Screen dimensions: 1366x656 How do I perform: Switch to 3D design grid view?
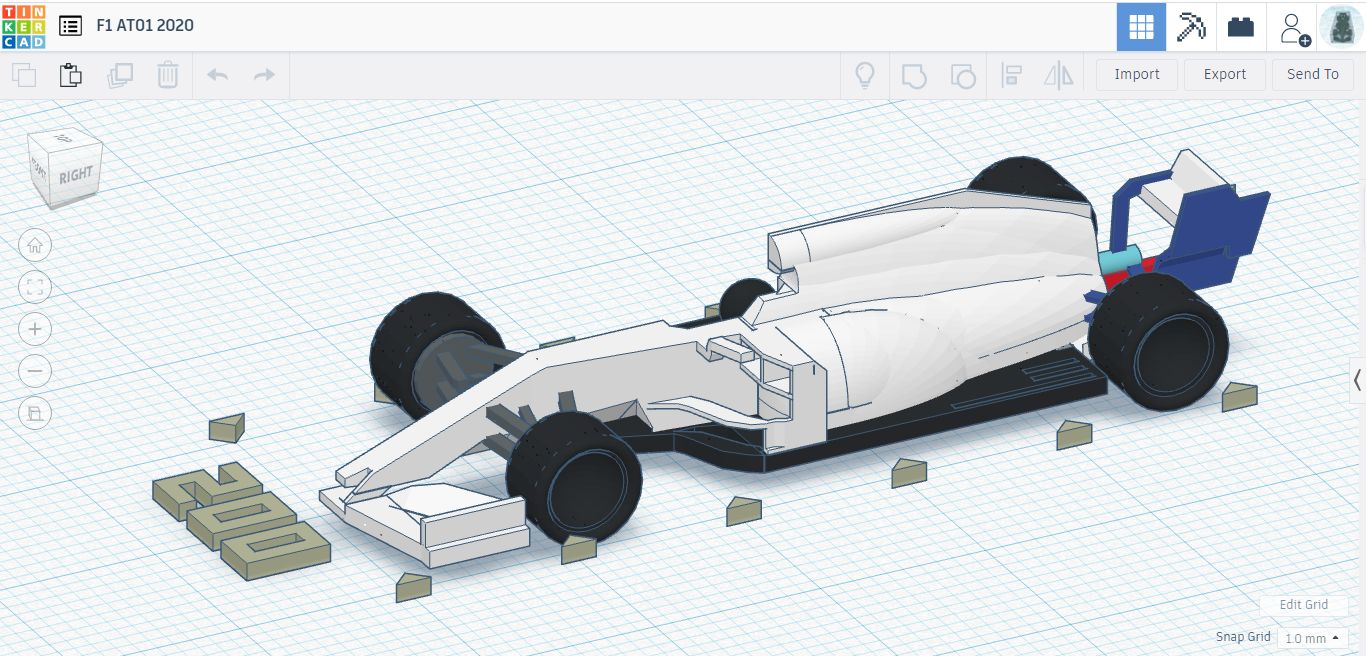pos(1141,27)
